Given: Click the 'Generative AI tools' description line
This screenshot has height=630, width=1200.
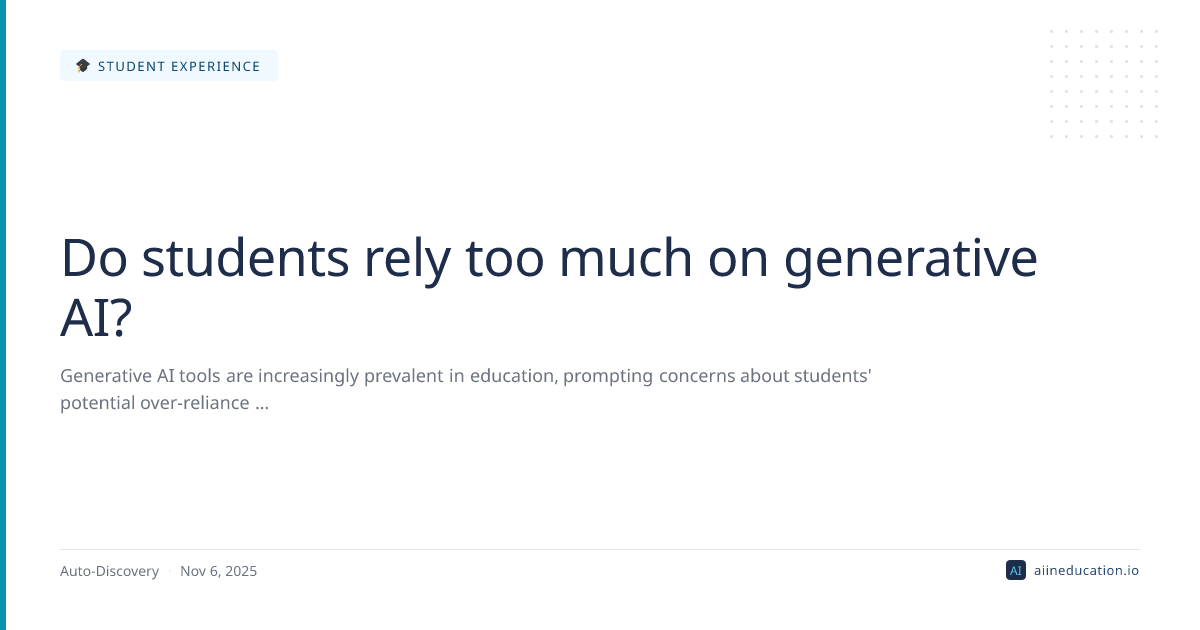Looking at the screenshot, I should point(467,376).
